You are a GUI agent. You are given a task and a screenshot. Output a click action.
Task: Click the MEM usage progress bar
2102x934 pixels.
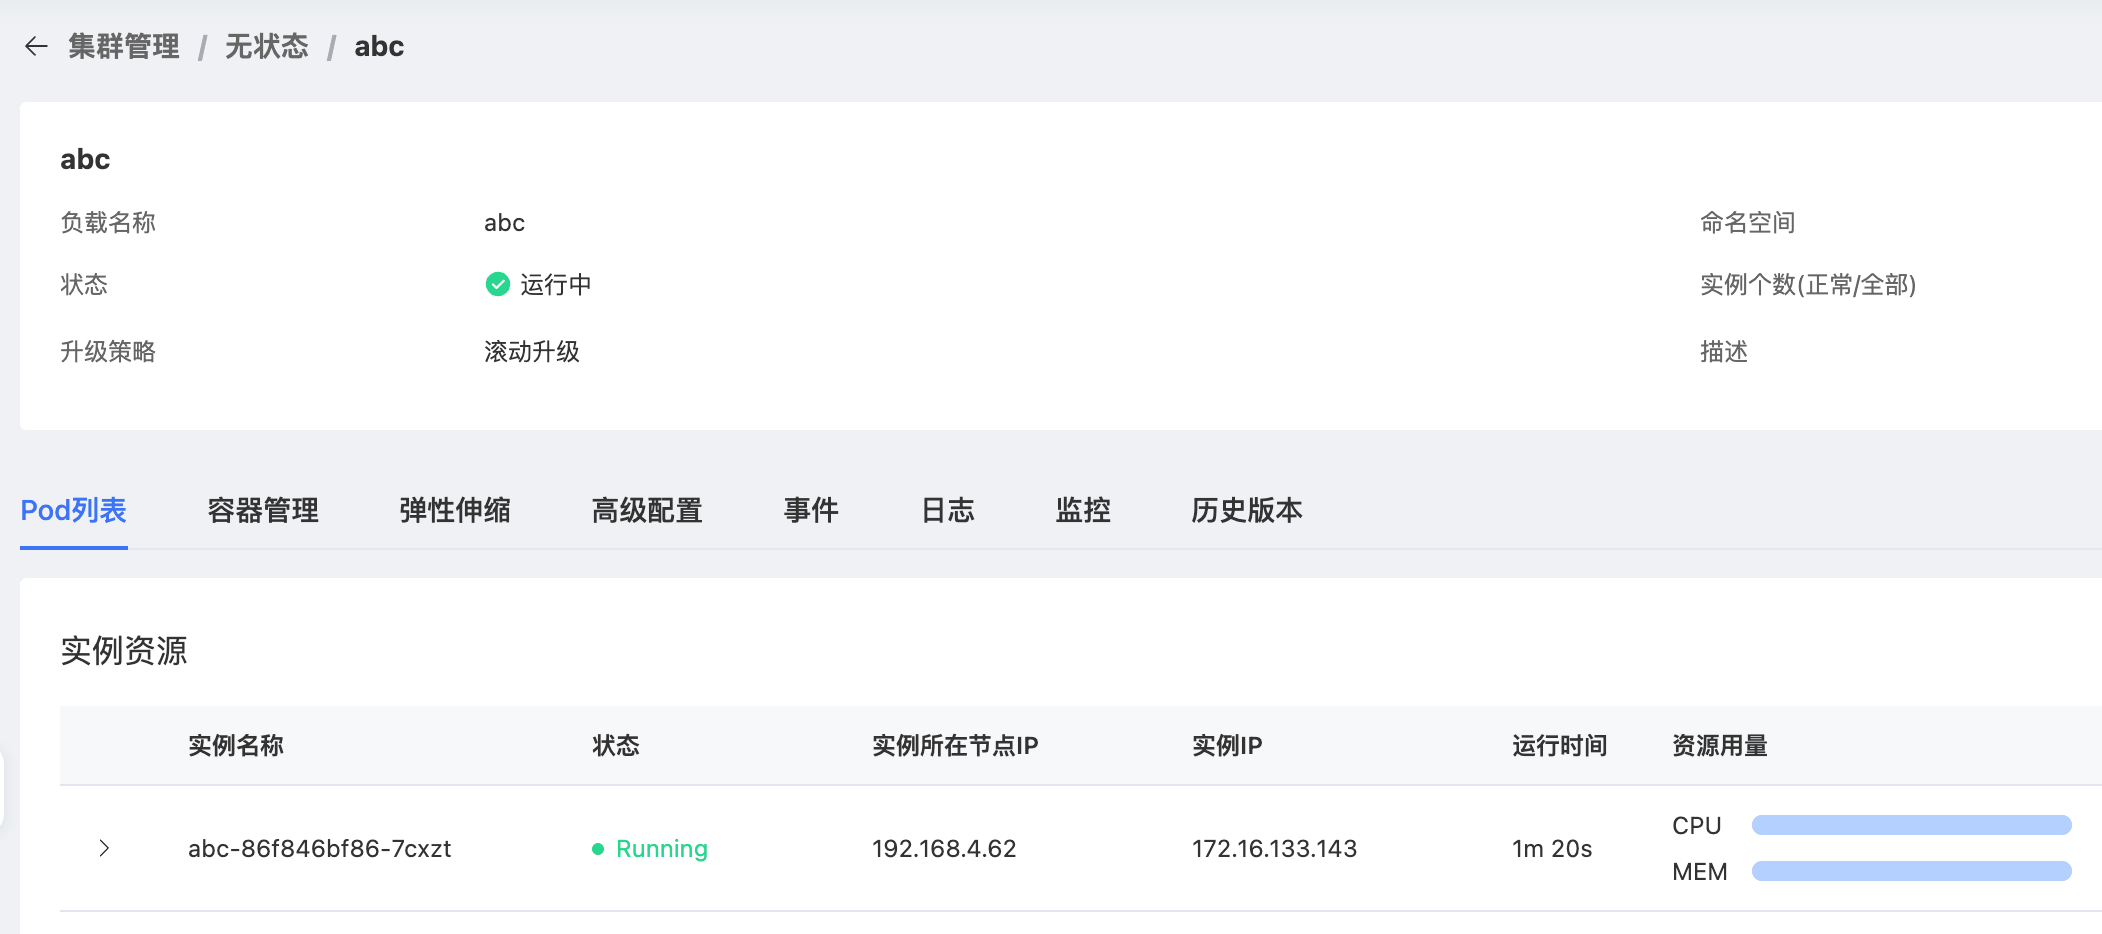1911,871
